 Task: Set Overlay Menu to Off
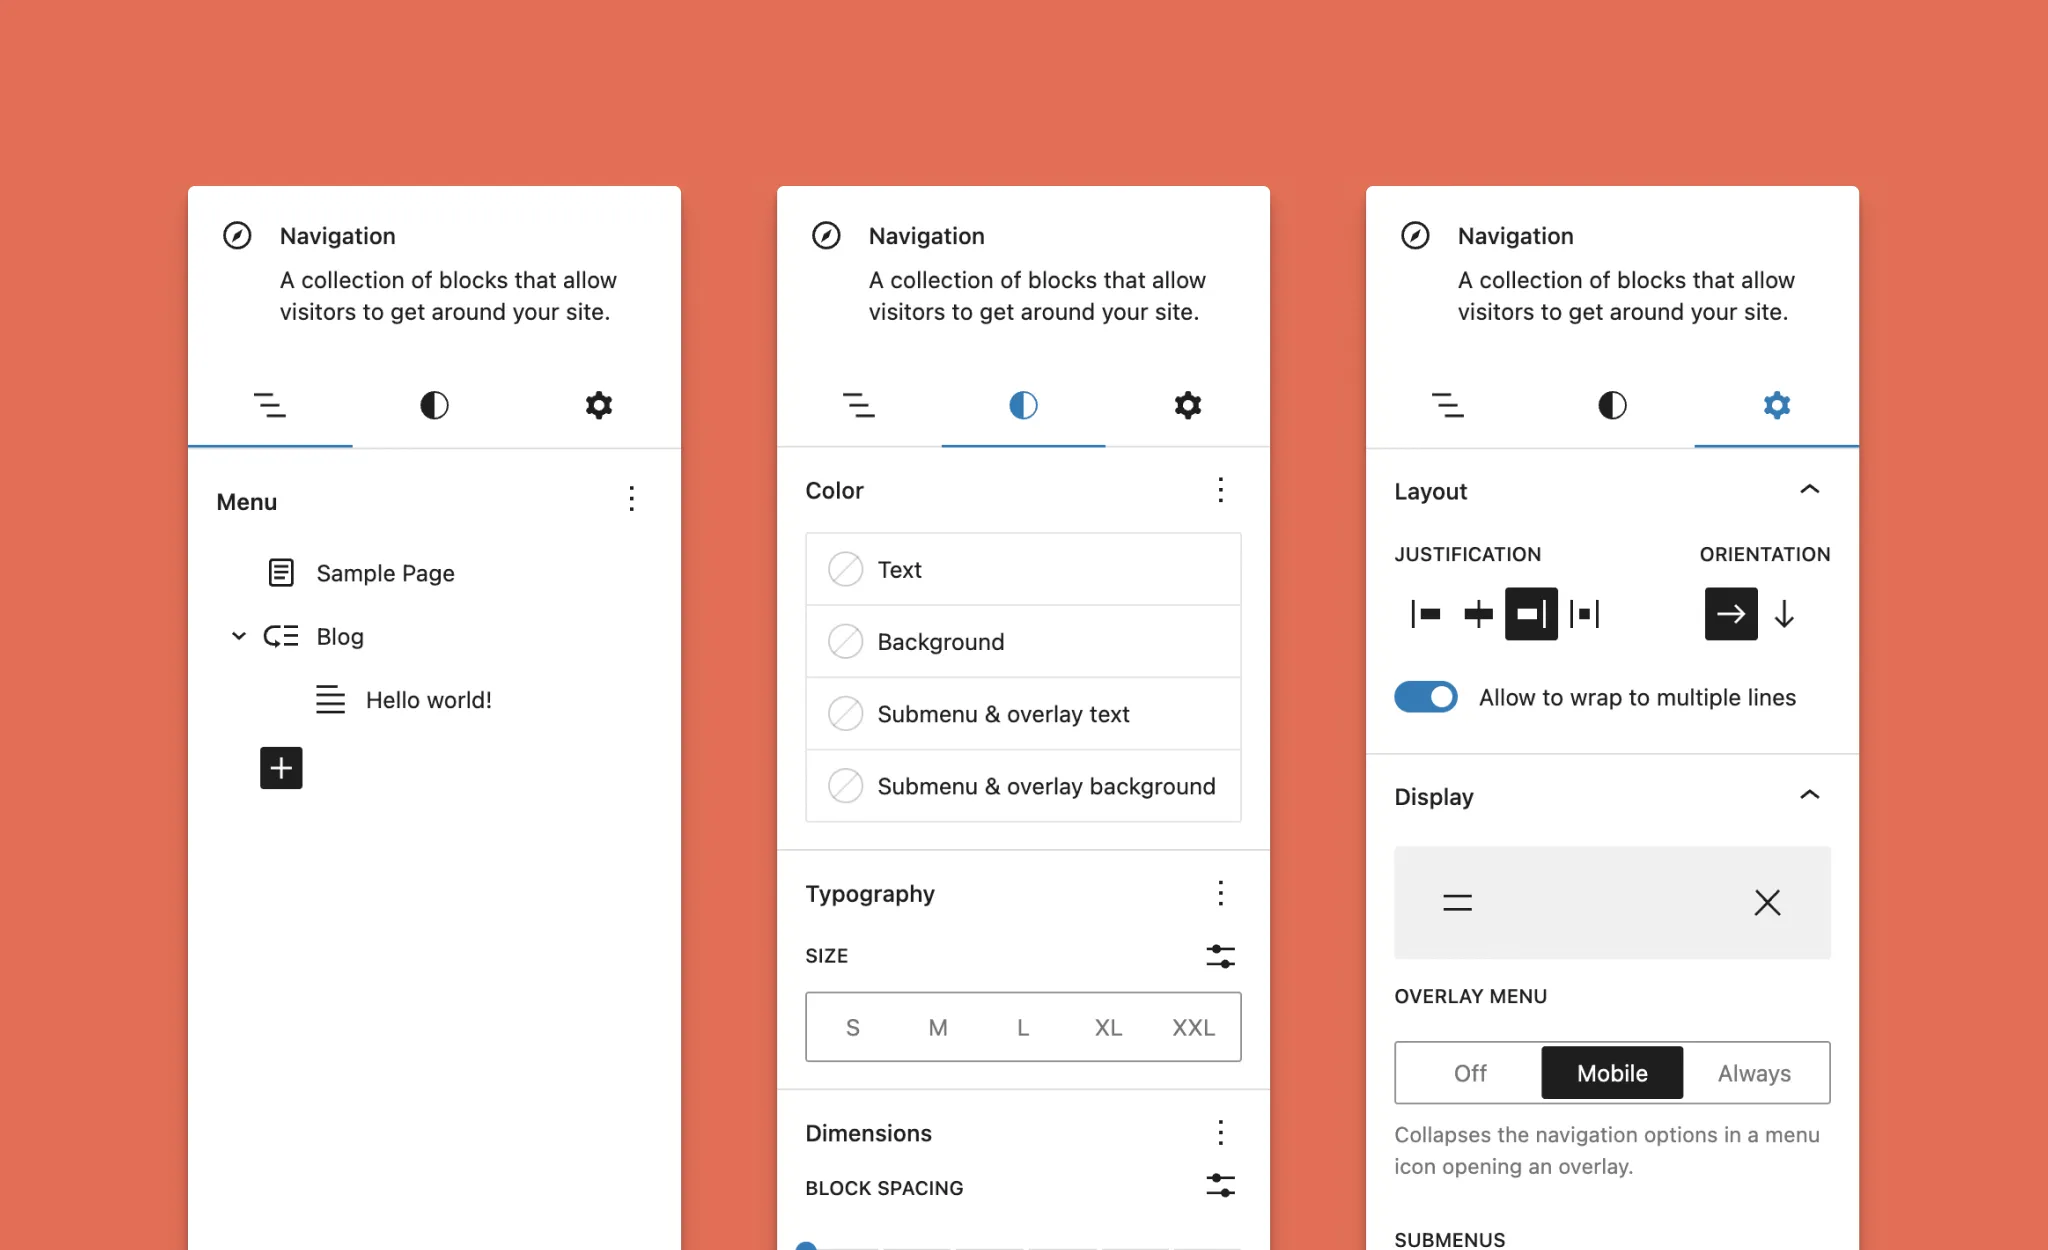point(1470,1073)
